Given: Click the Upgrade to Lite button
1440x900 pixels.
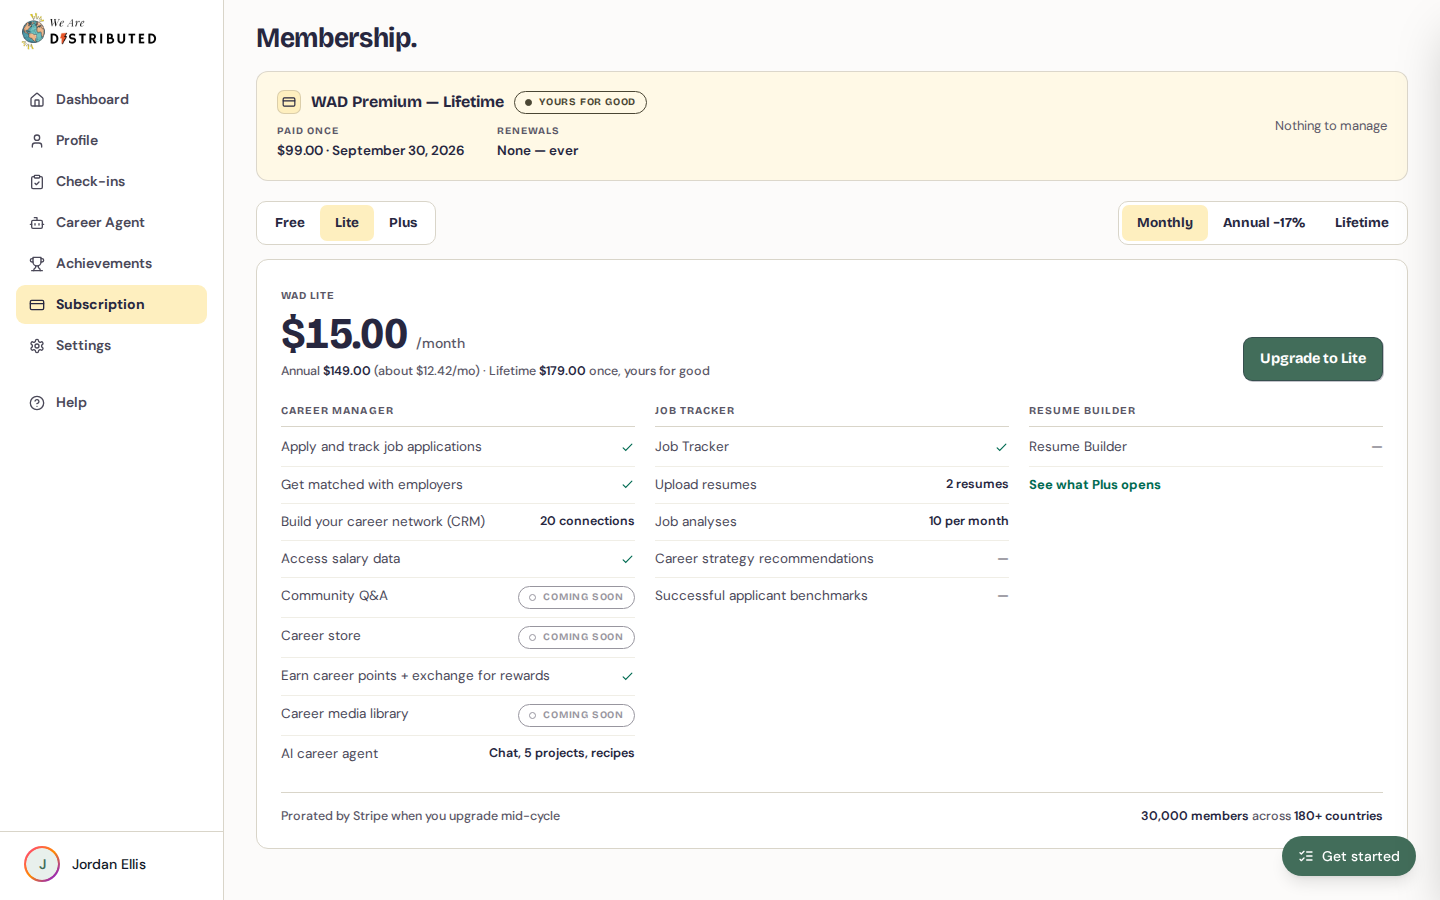Looking at the screenshot, I should pyautogui.click(x=1313, y=359).
